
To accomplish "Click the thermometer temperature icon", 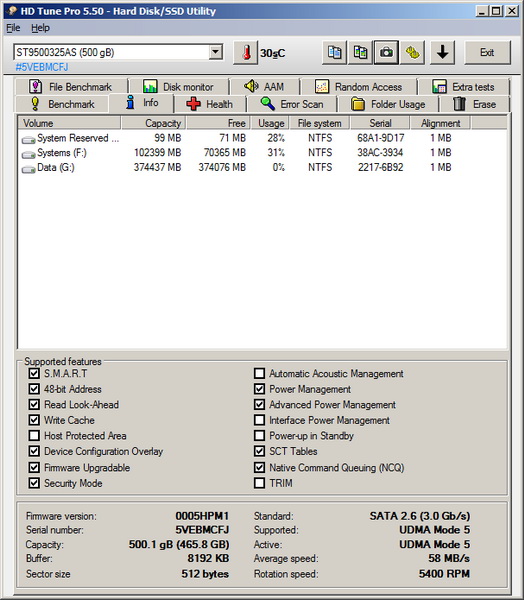I will (x=246, y=52).
